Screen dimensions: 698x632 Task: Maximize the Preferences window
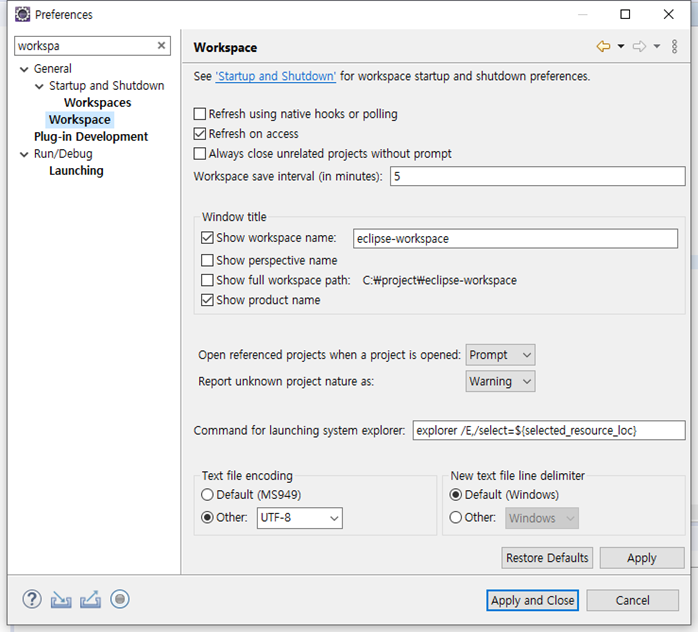(x=625, y=14)
